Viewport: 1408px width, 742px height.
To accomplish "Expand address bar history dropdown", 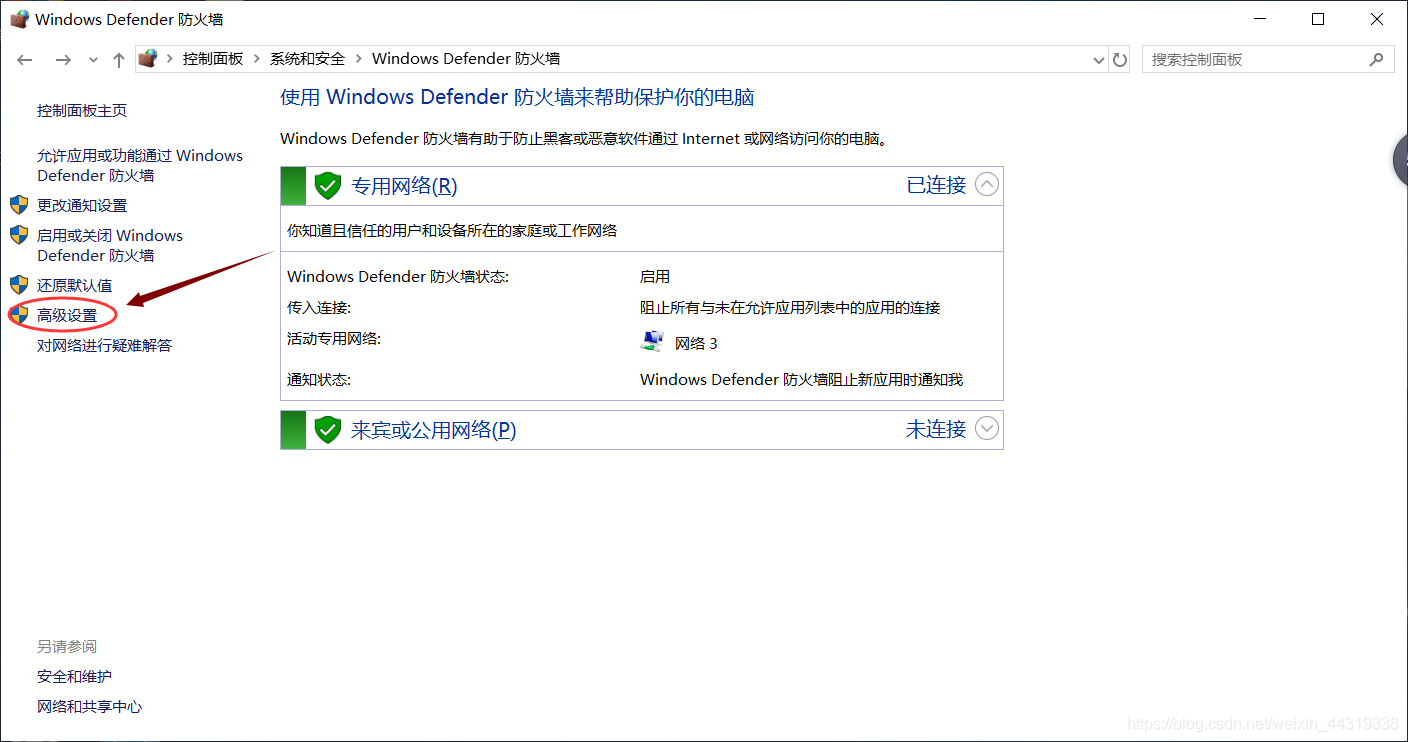I will point(1099,60).
